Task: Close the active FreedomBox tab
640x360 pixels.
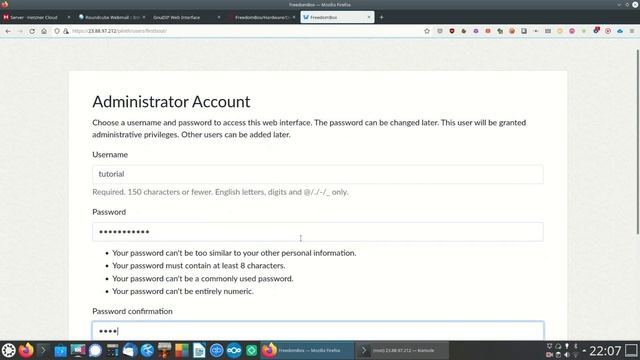Action: (369, 17)
